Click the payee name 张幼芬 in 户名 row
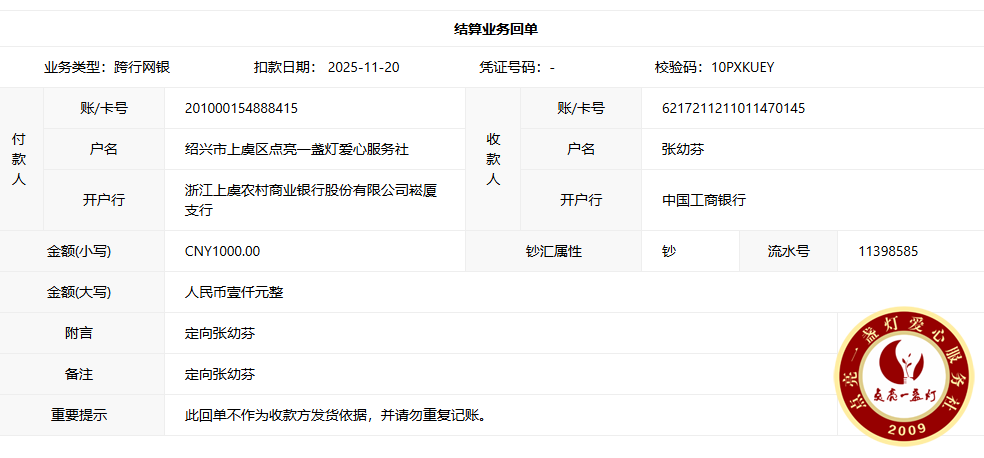Viewport: 984px width, 458px height. coord(683,149)
